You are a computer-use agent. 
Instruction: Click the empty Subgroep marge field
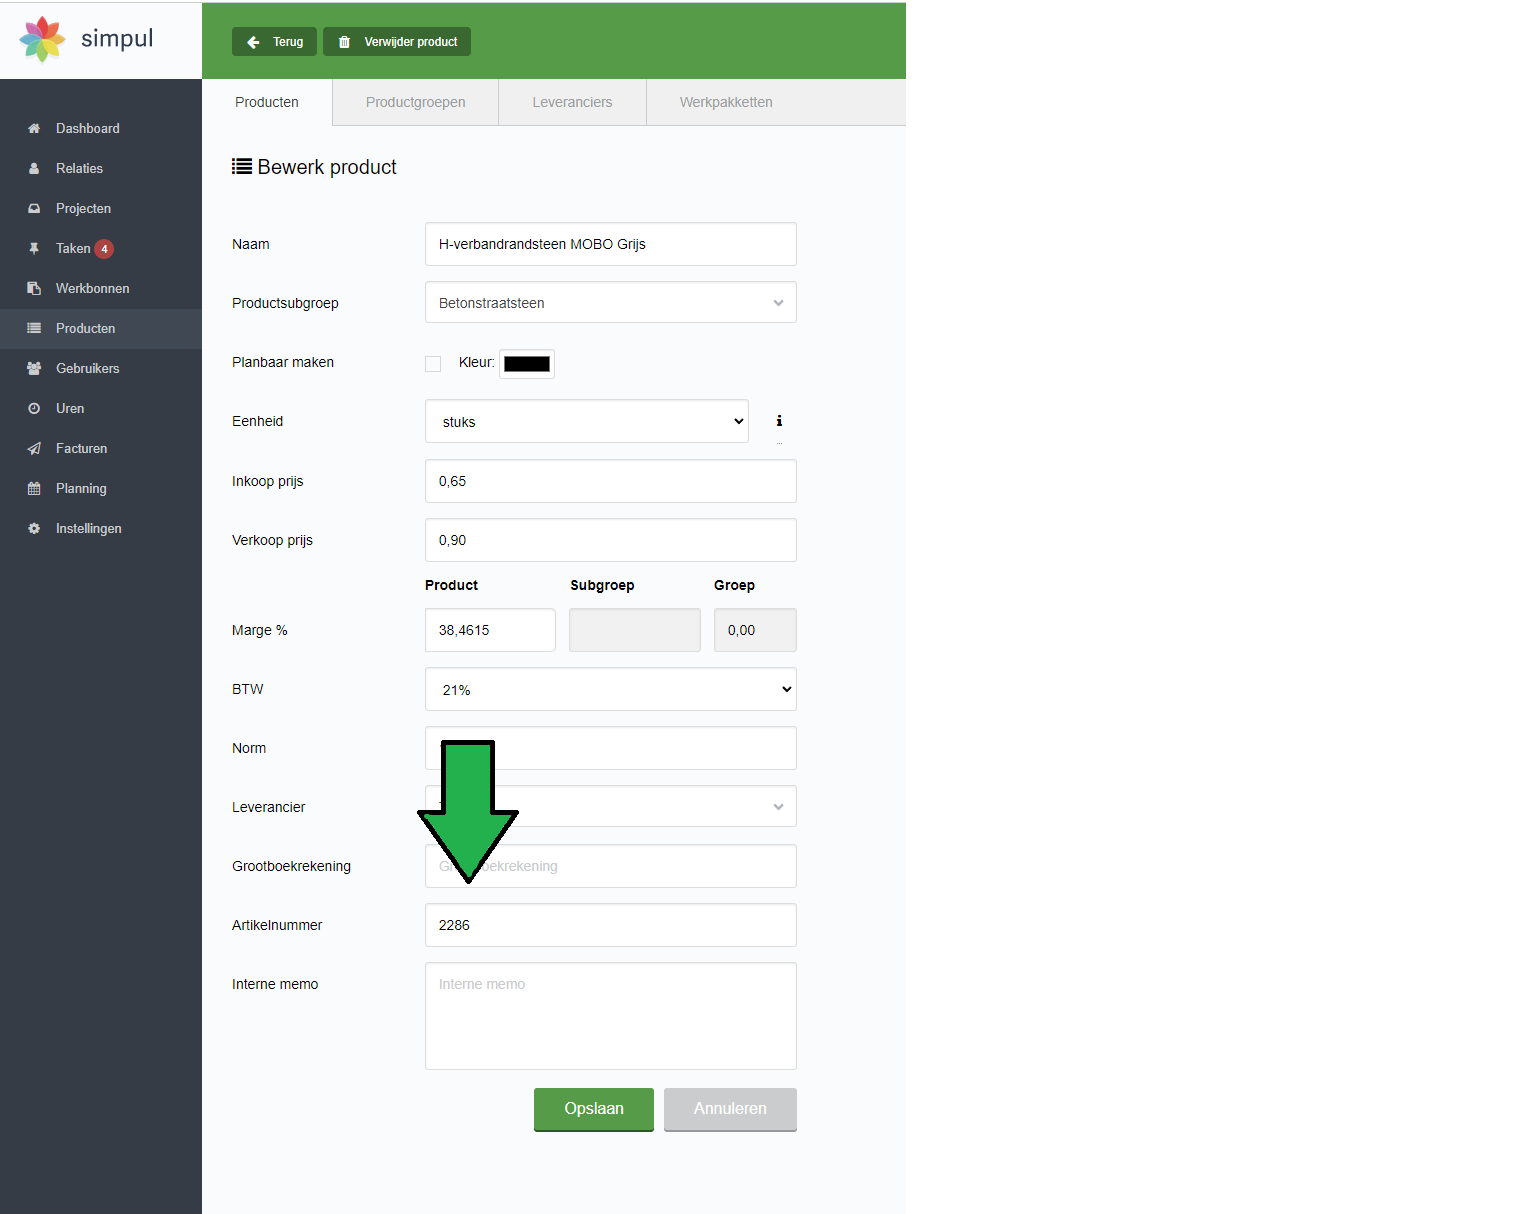point(635,630)
